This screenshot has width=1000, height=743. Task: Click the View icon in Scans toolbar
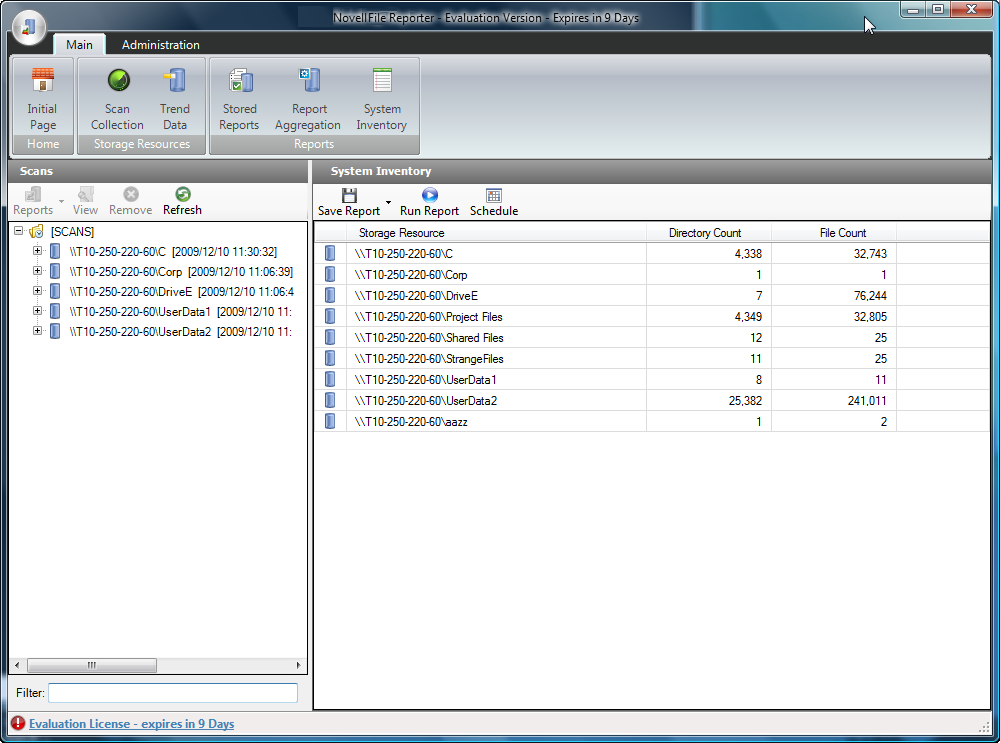pos(85,194)
